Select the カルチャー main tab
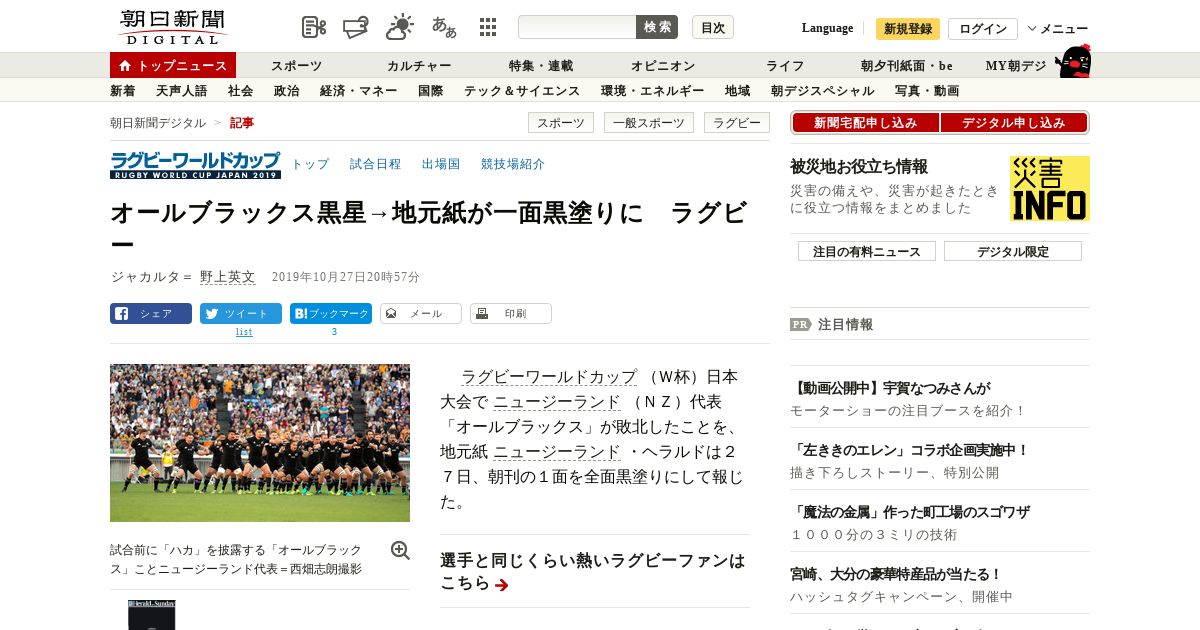Image resolution: width=1200 pixels, height=630 pixels. click(419, 66)
